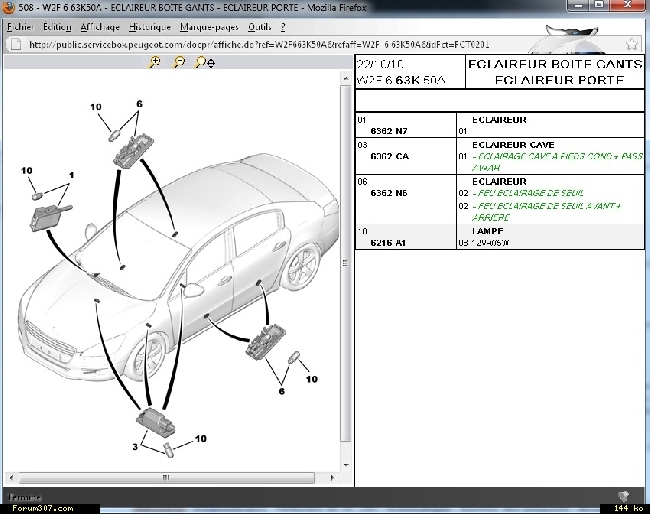Minimize the Firefox window
The width and height of the screenshot is (650, 514).
578,5
